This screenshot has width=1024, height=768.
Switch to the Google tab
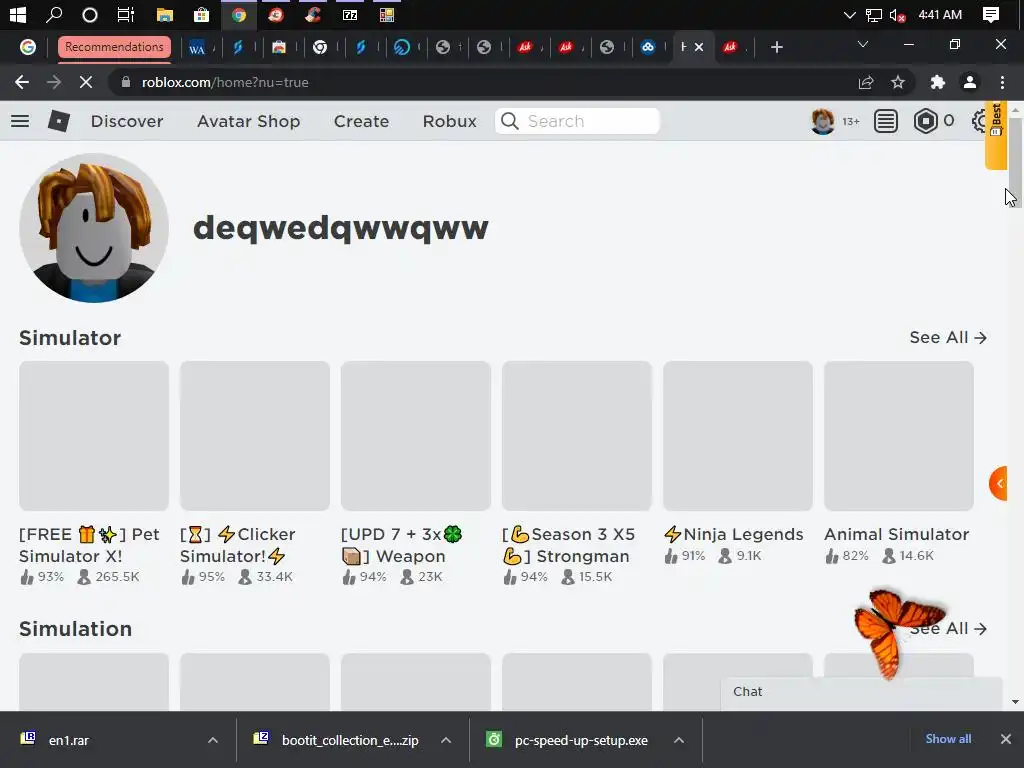pyautogui.click(x=27, y=47)
